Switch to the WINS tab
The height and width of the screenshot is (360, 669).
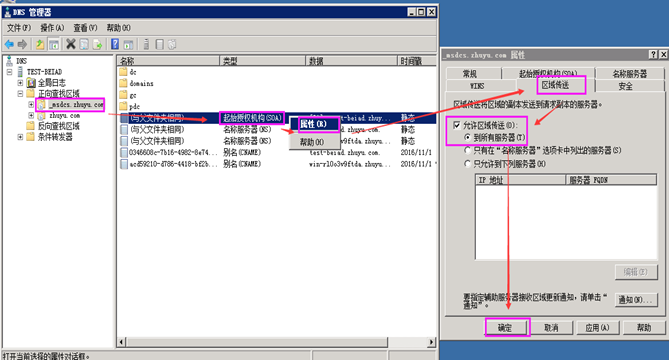tap(477, 86)
